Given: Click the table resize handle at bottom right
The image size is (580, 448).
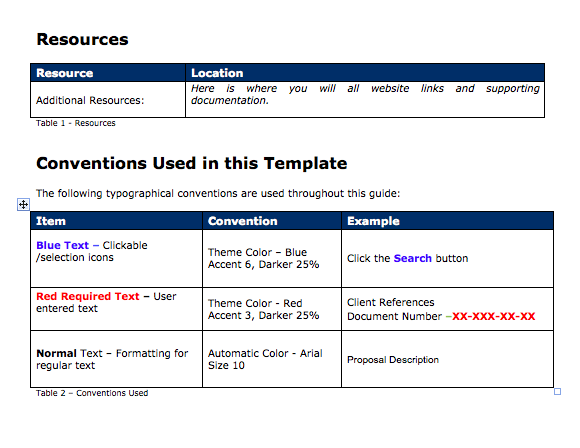Looking at the screenshot, I should tap(557, 391).
